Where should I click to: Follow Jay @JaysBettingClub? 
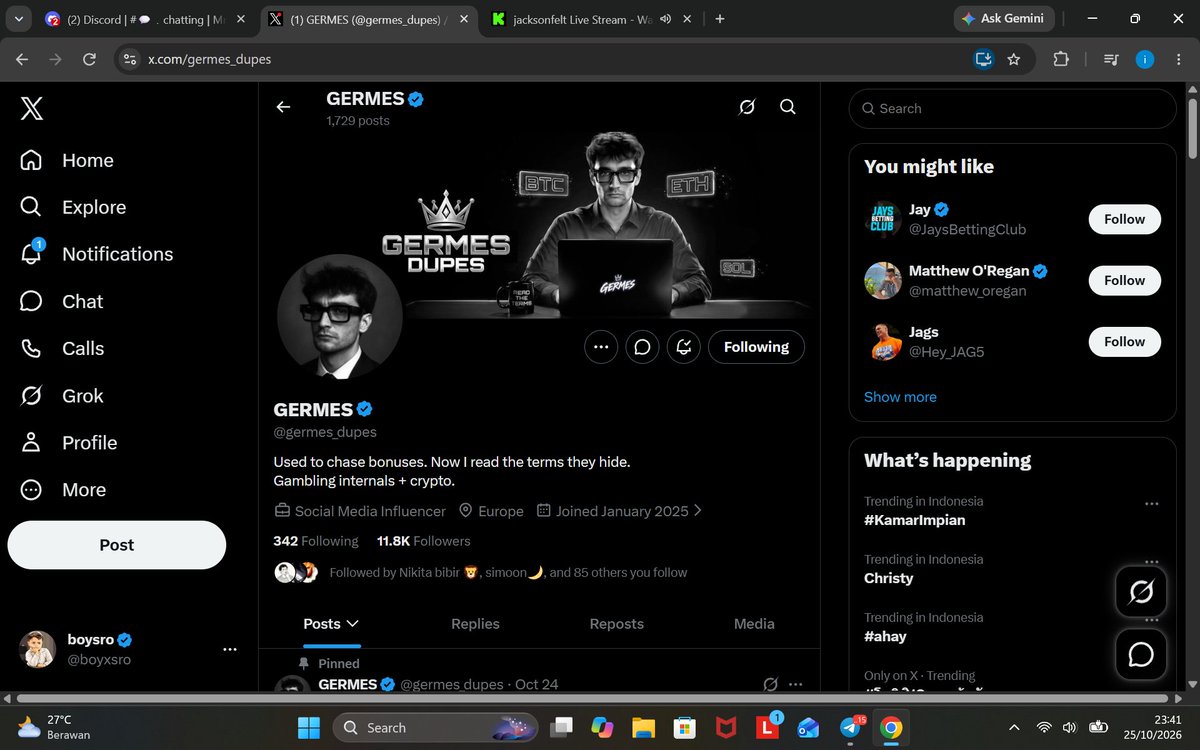pyautogui.click(x=1124, y=219)
